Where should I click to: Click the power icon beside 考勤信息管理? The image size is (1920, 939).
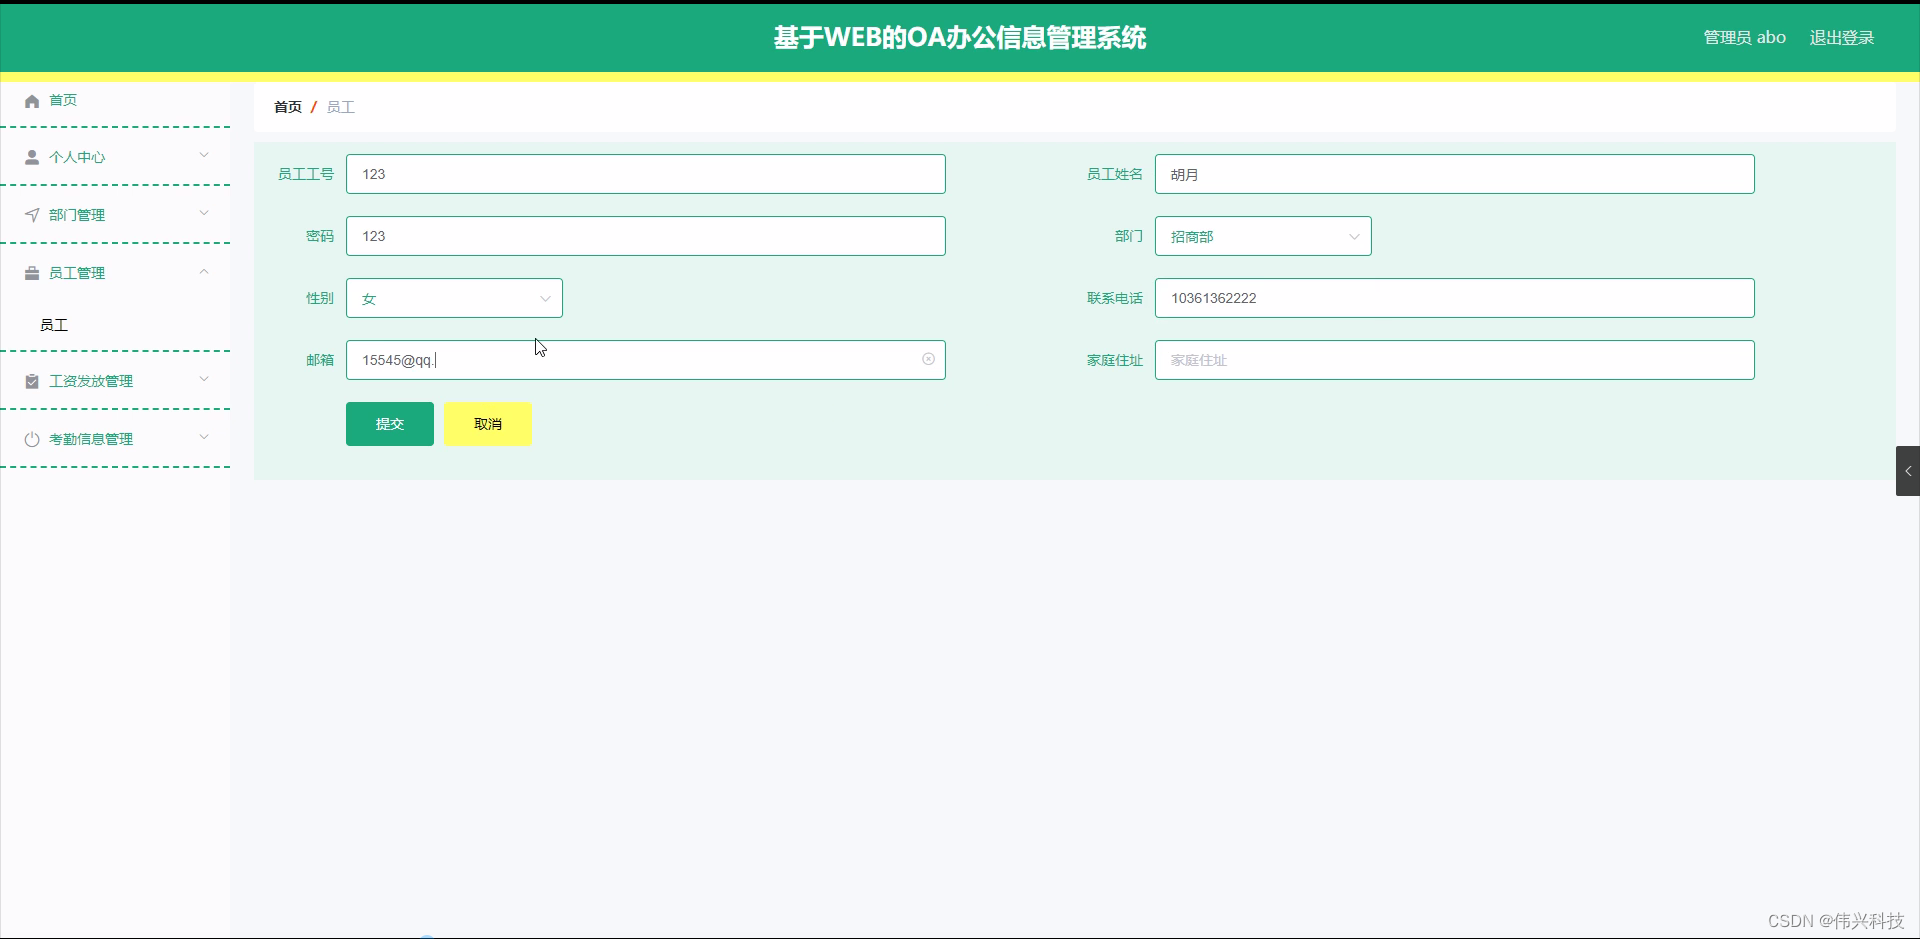coord(31,438)
